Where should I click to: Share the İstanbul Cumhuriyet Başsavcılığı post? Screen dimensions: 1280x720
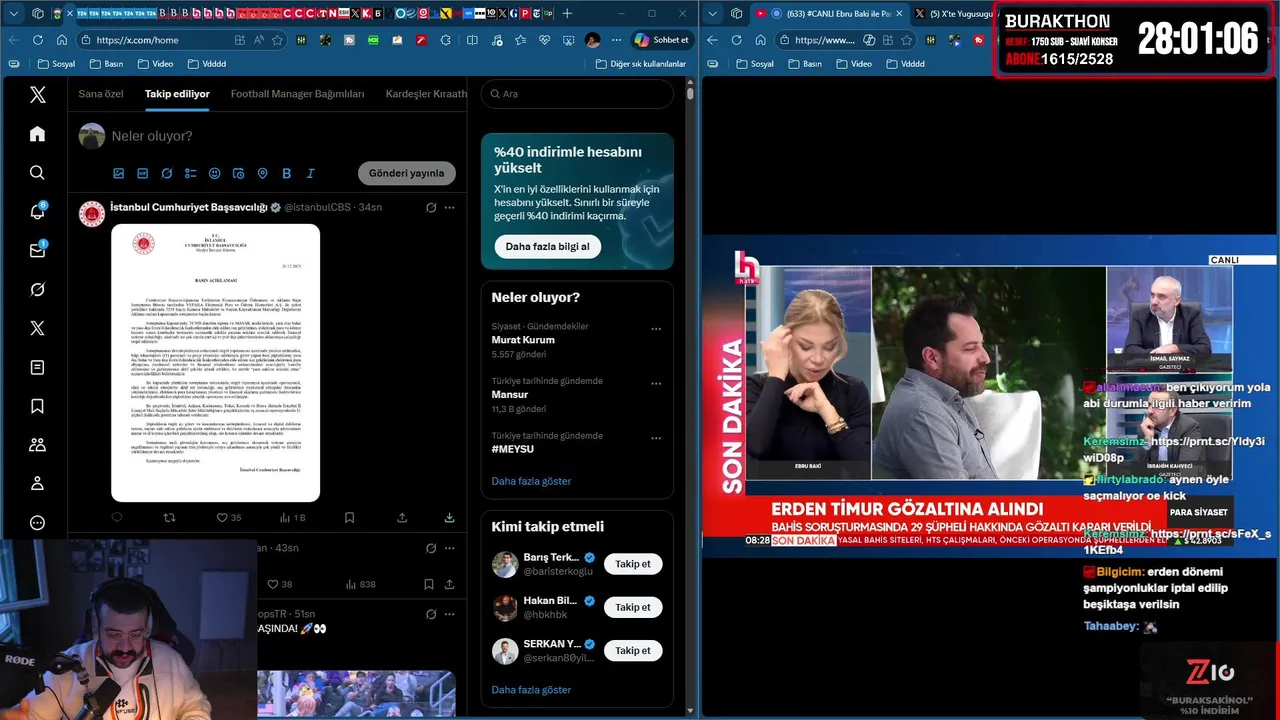coord(402,518)
